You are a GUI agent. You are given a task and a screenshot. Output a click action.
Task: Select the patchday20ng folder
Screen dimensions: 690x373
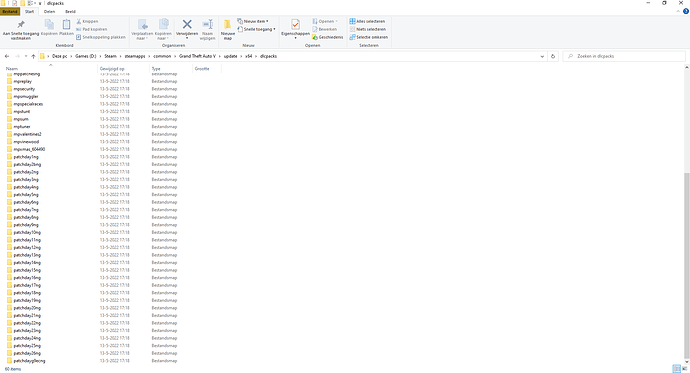(27, 308)
